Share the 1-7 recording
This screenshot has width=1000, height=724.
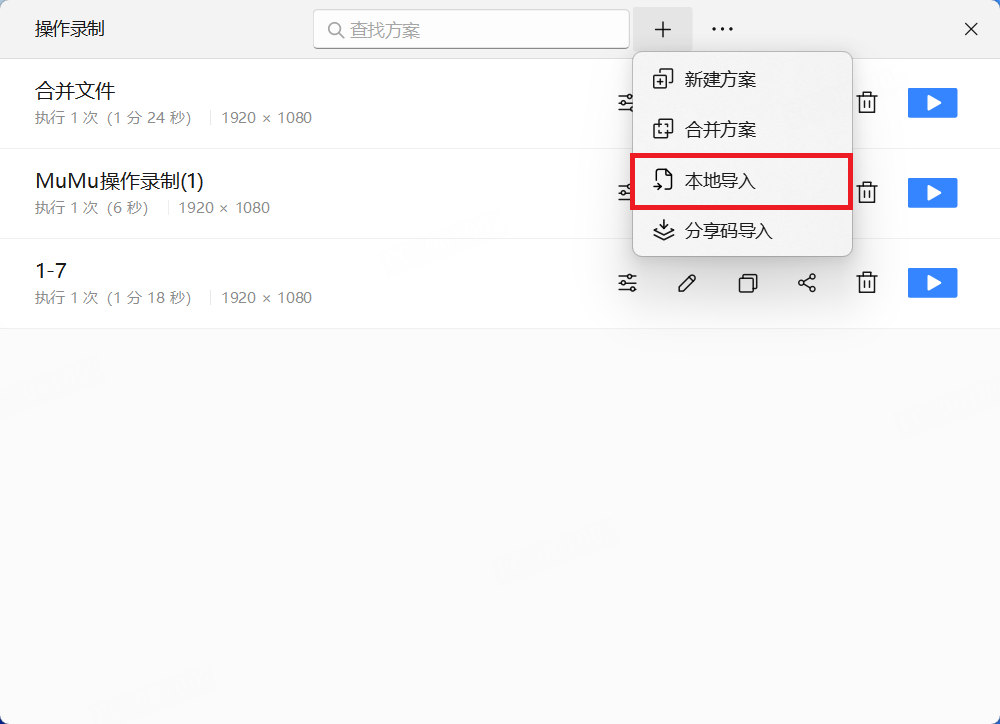(x=807, y=283)
